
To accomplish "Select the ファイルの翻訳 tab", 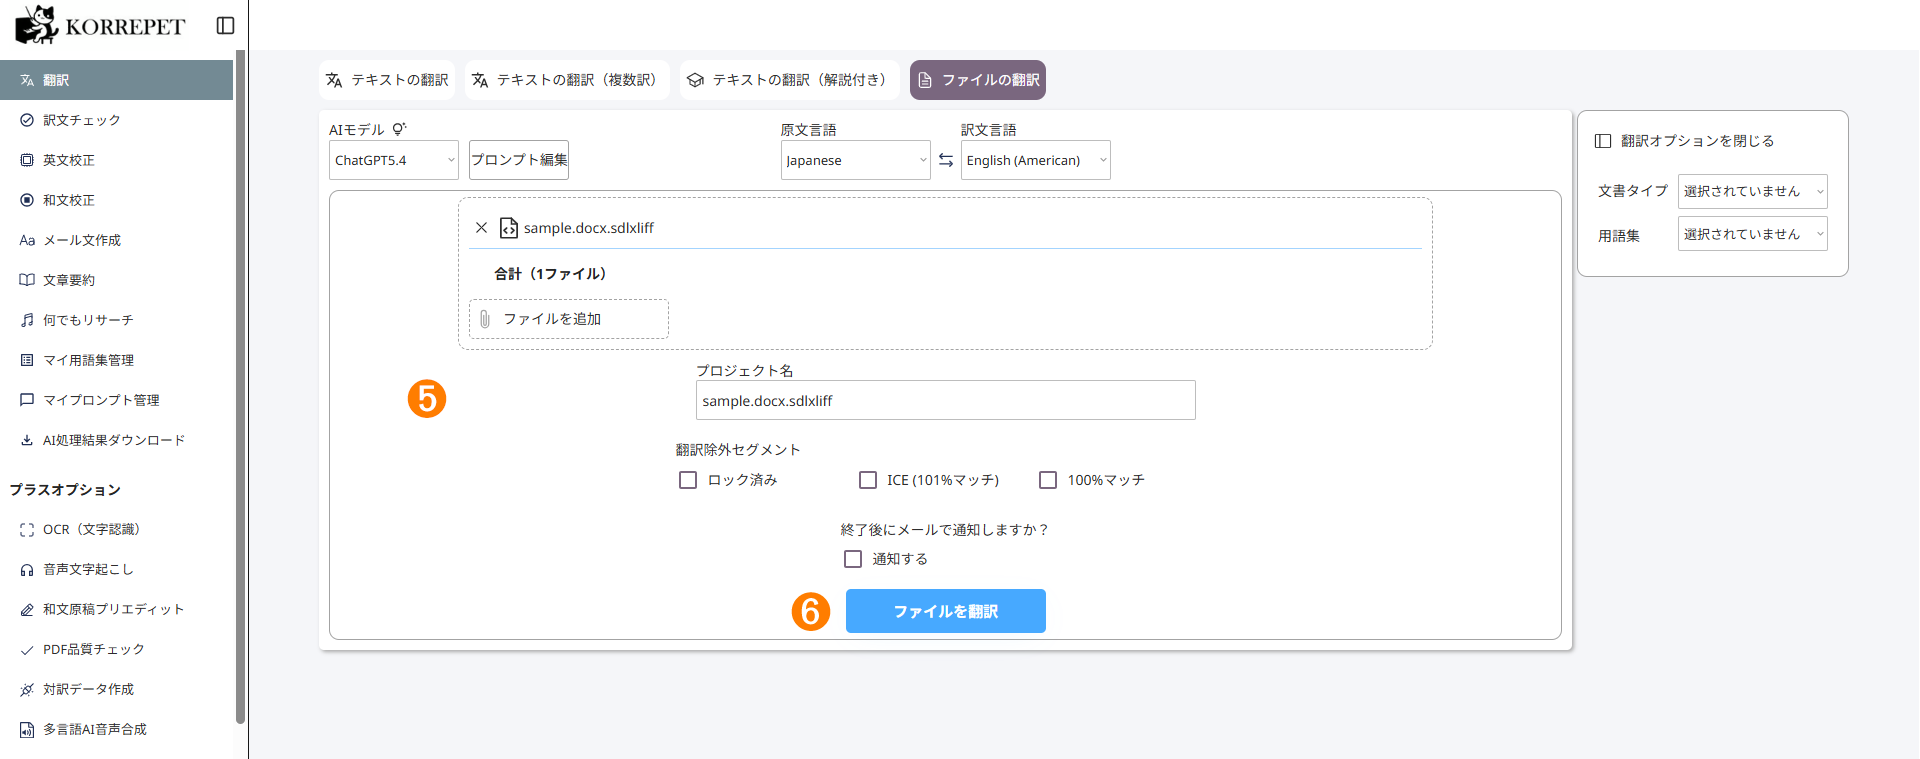I will pyautogui.click(x=978, y=80).
